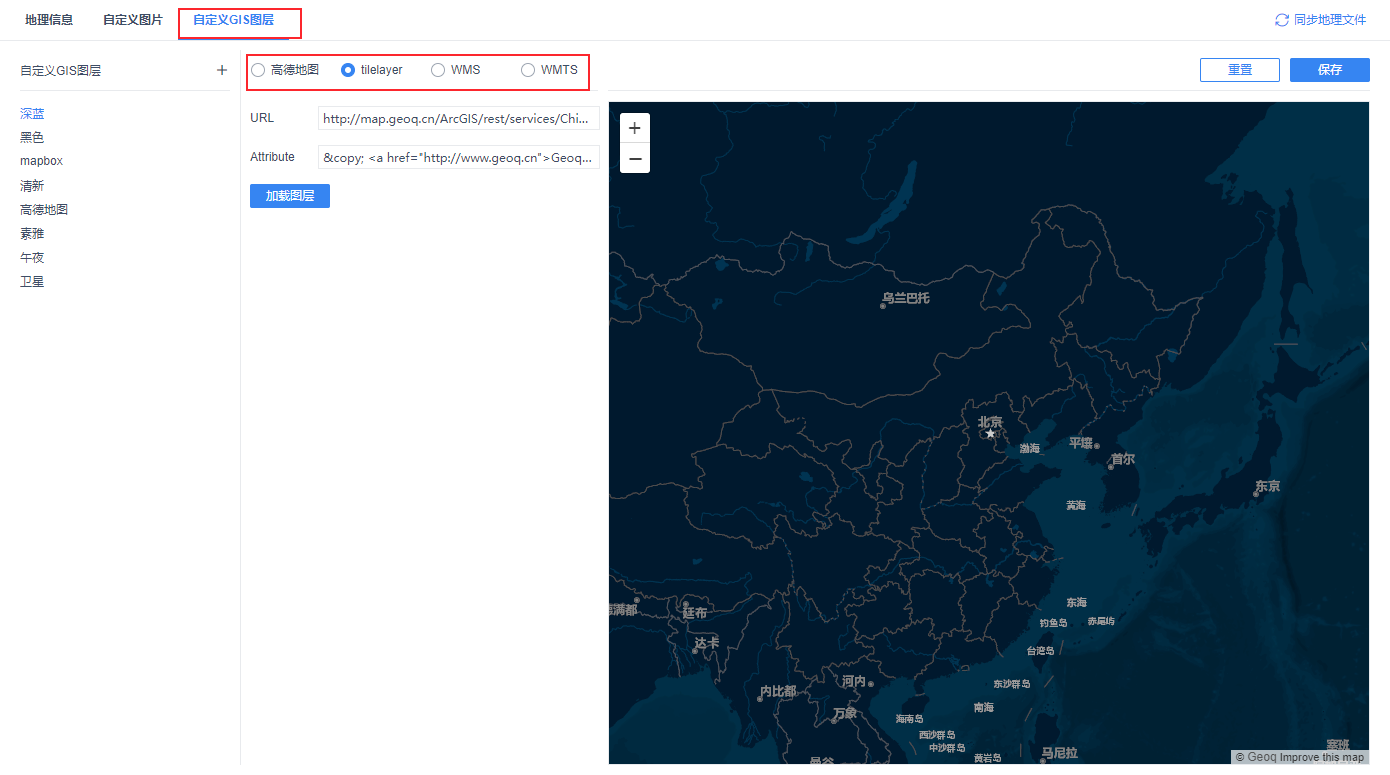Select the 卫星 layer
The width and height of the screenshot is (1390, 775).
click(x=32, y=282)
